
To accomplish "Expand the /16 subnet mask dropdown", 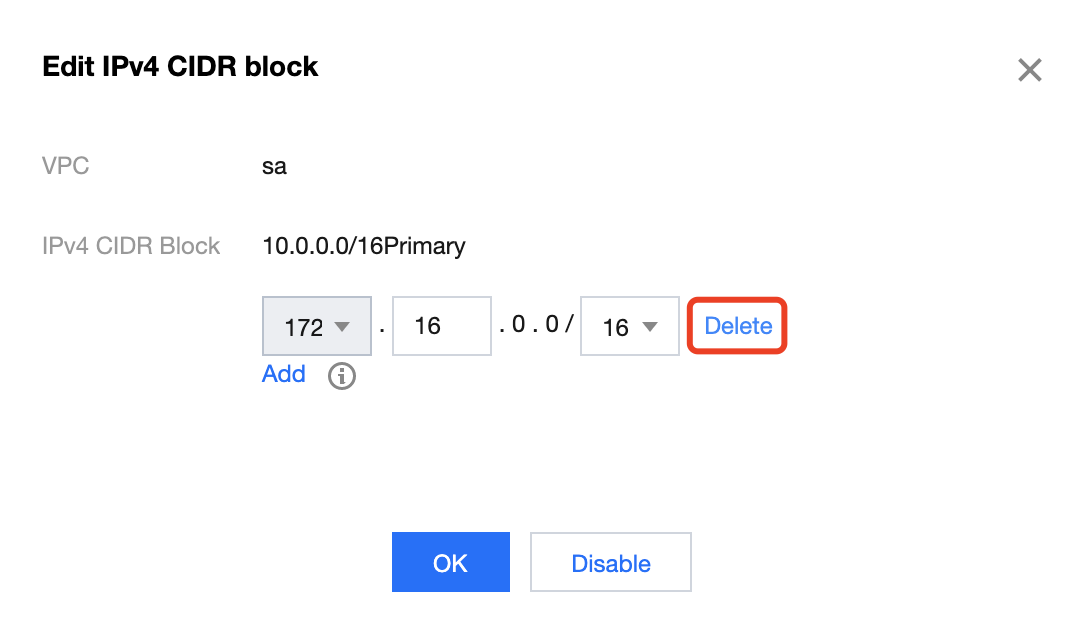I will tap(629, 326).
